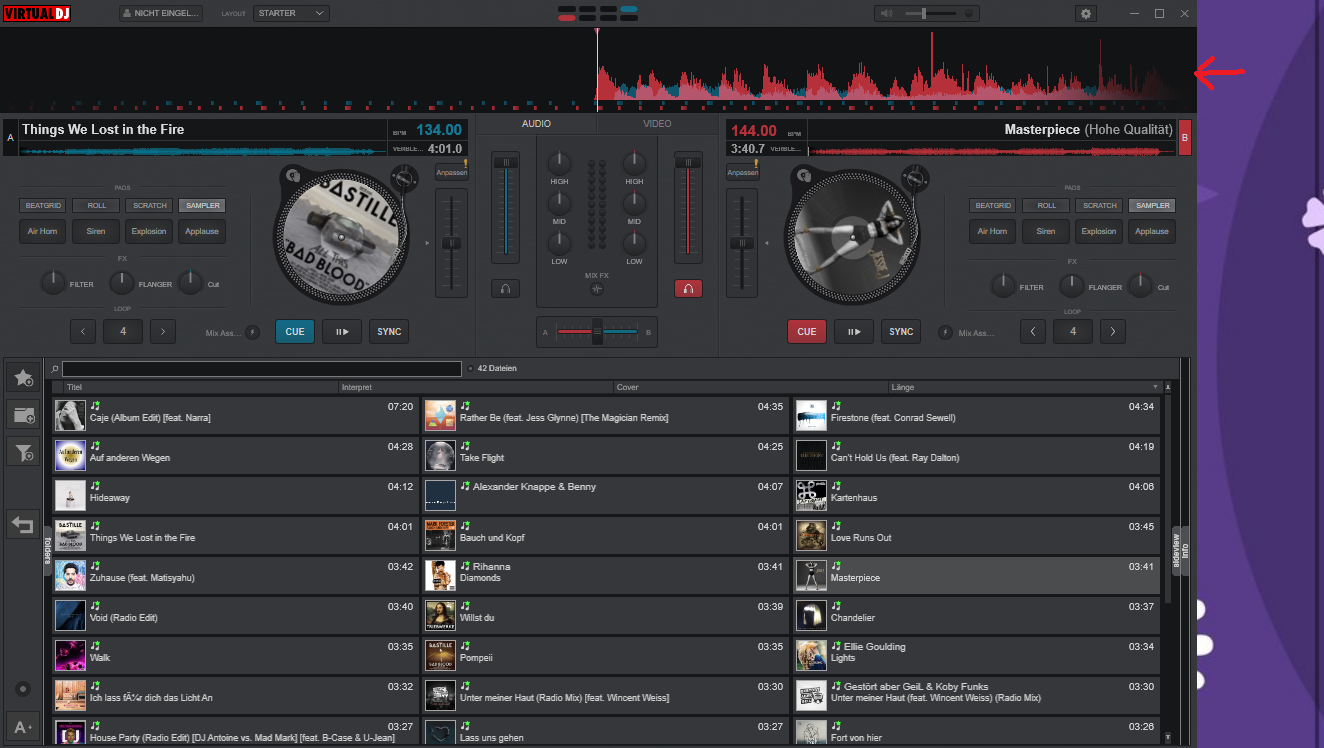Click the Pompeii album cover thumbnail
The image size is (1324, 748).
pyautogui.click(x=440, y=655)
